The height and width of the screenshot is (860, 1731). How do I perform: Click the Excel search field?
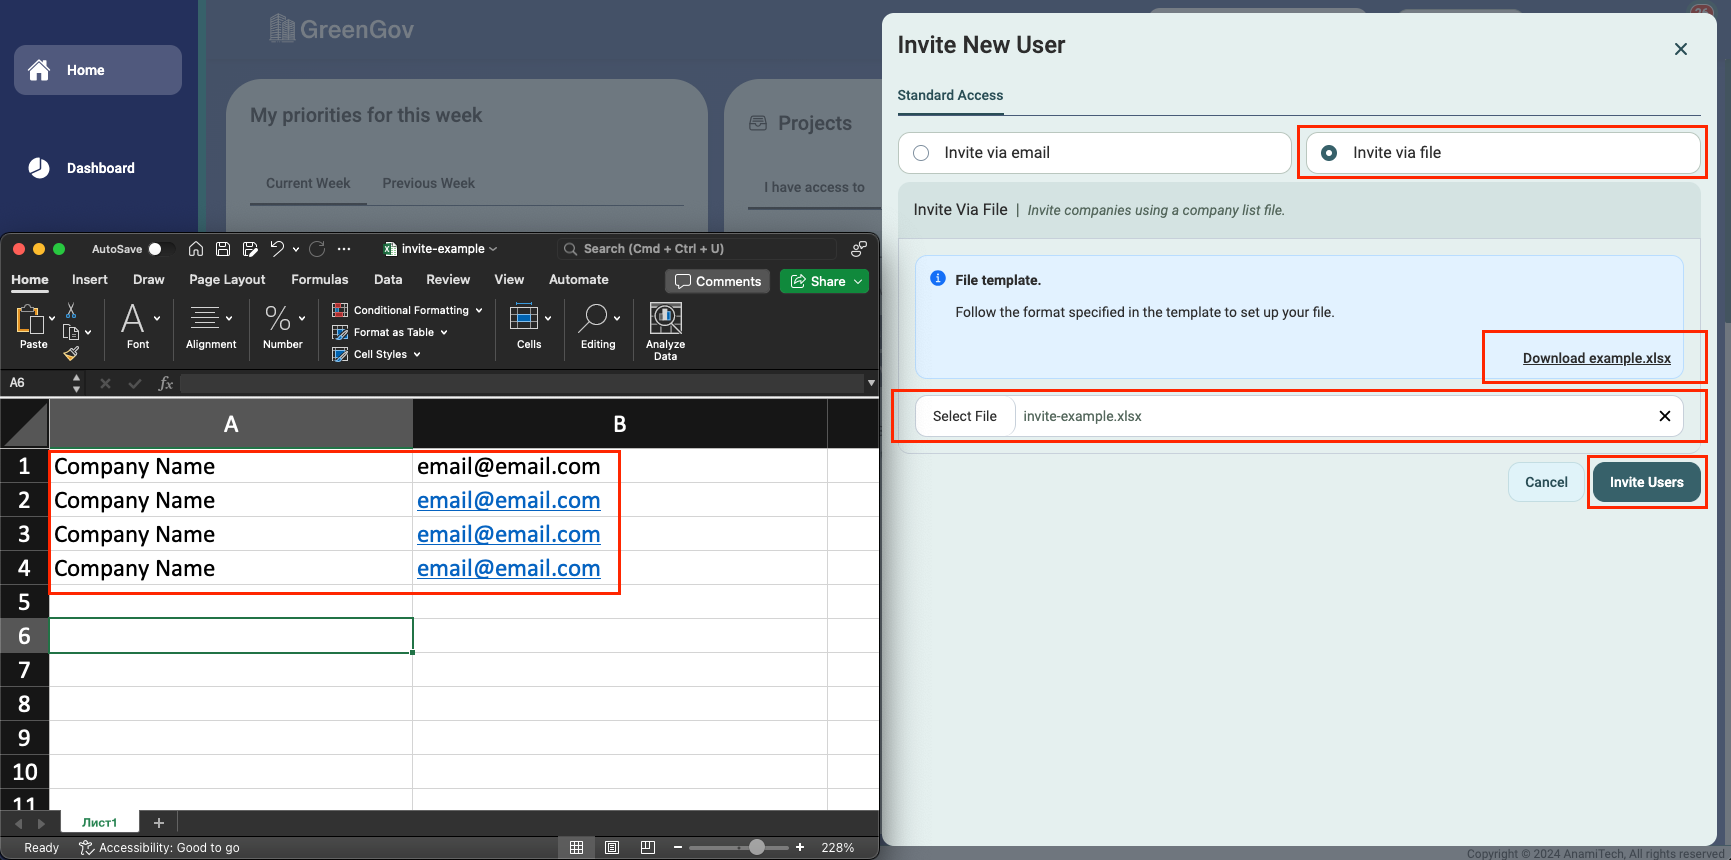pyautogui.click(x=696, y=249)
